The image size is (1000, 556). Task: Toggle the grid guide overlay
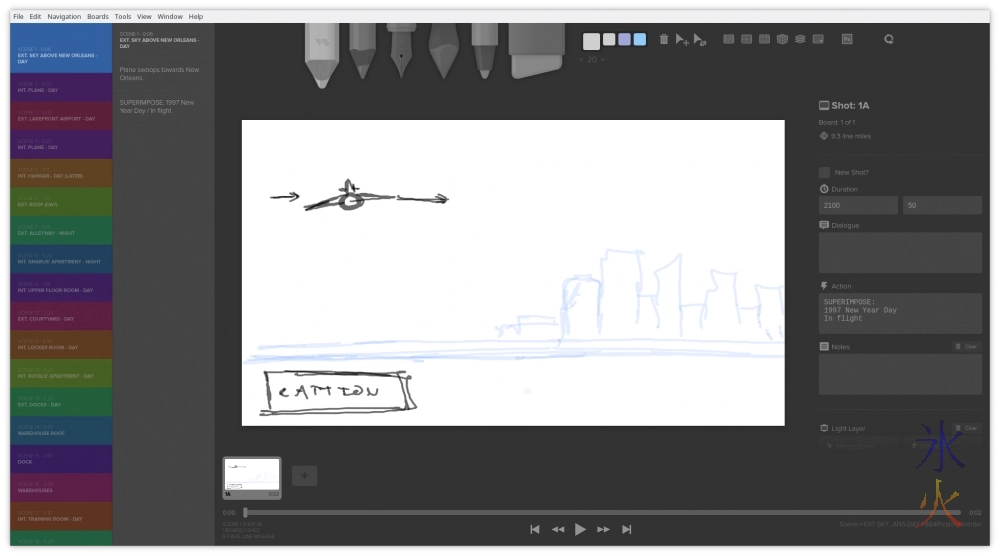pyautogui.click(x=729, y=39)
